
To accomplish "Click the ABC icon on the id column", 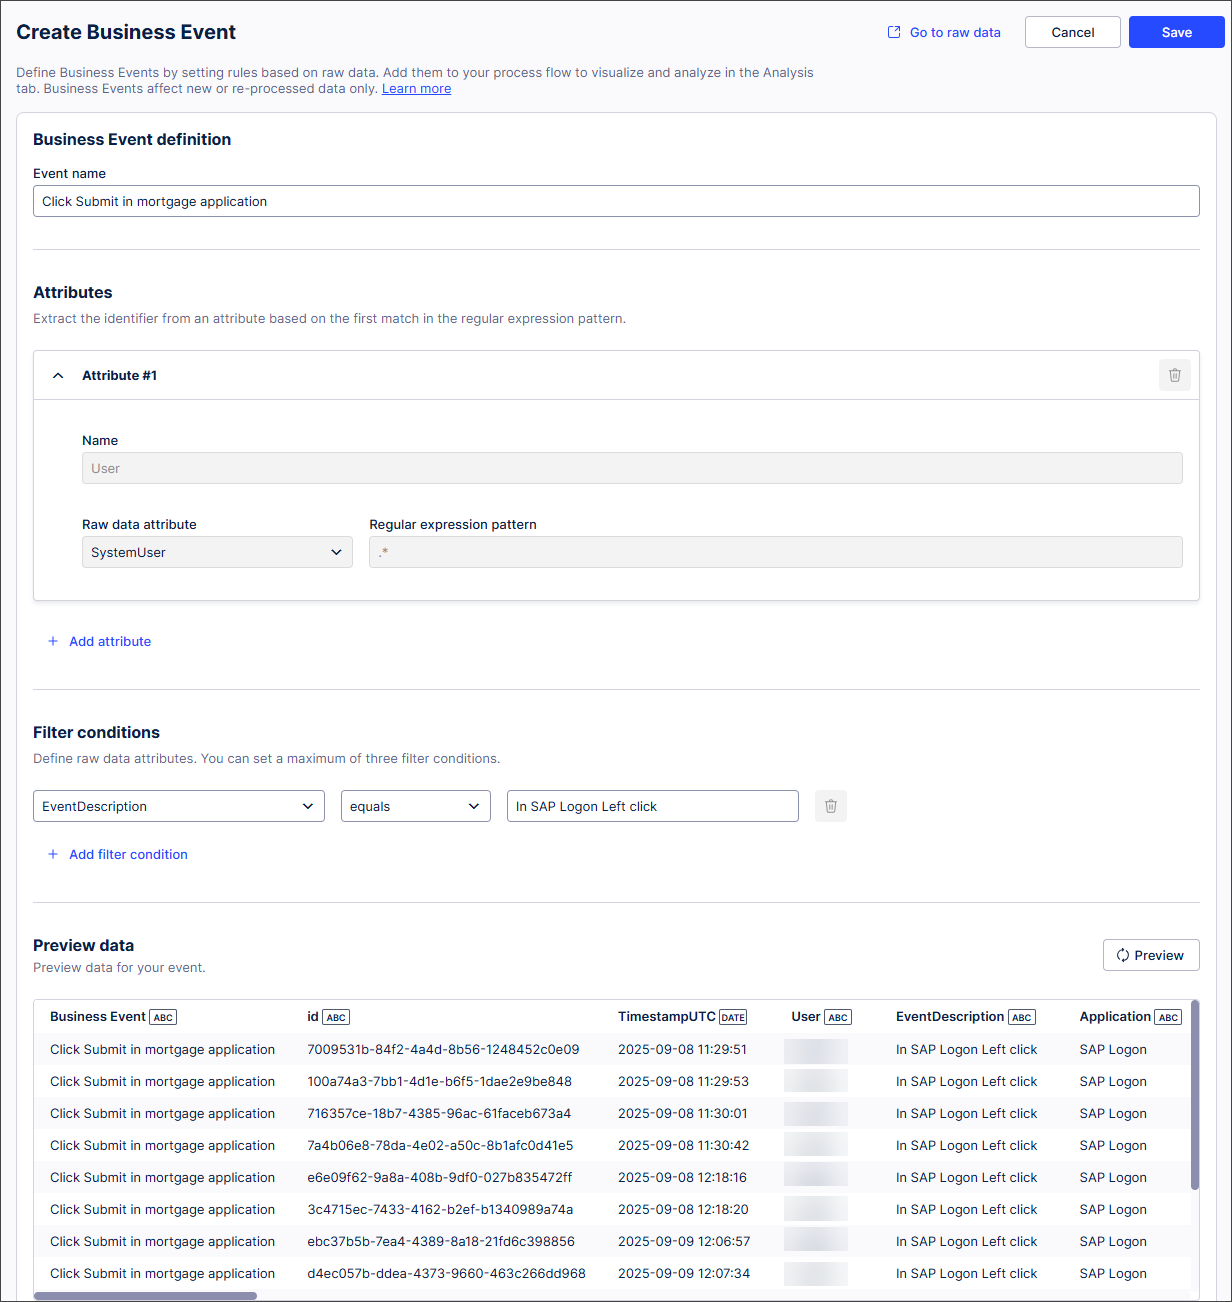I will click(335, 1016).
